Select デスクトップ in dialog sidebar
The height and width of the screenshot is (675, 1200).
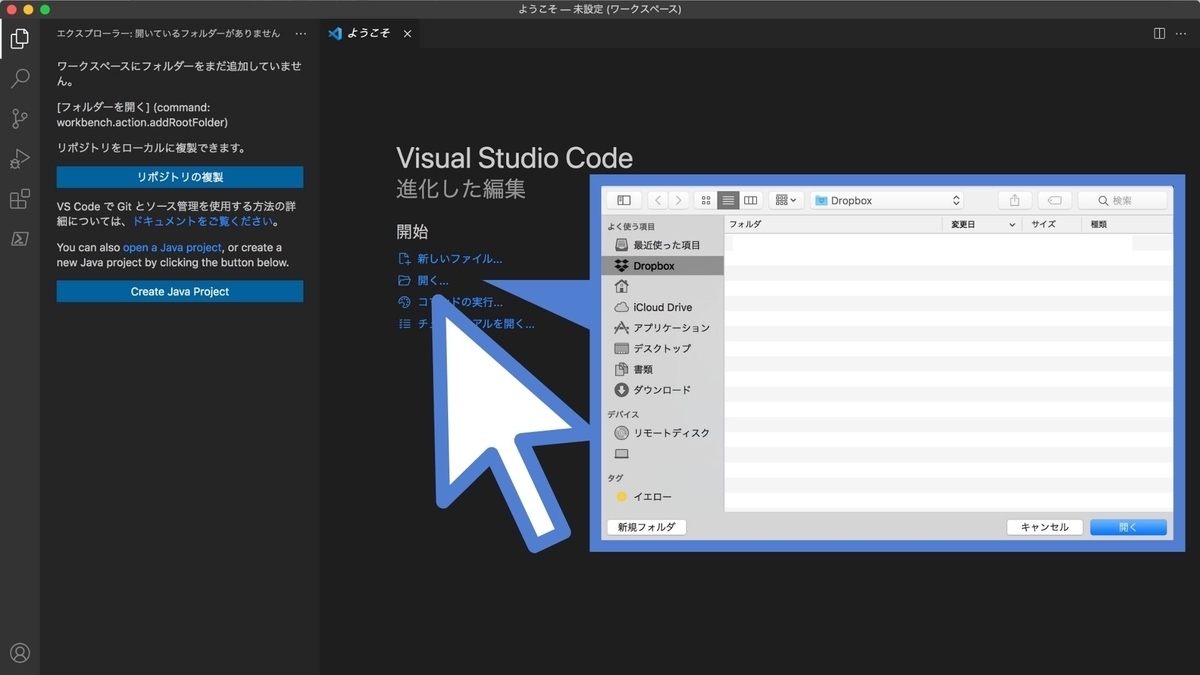click(x=662, y=348)
